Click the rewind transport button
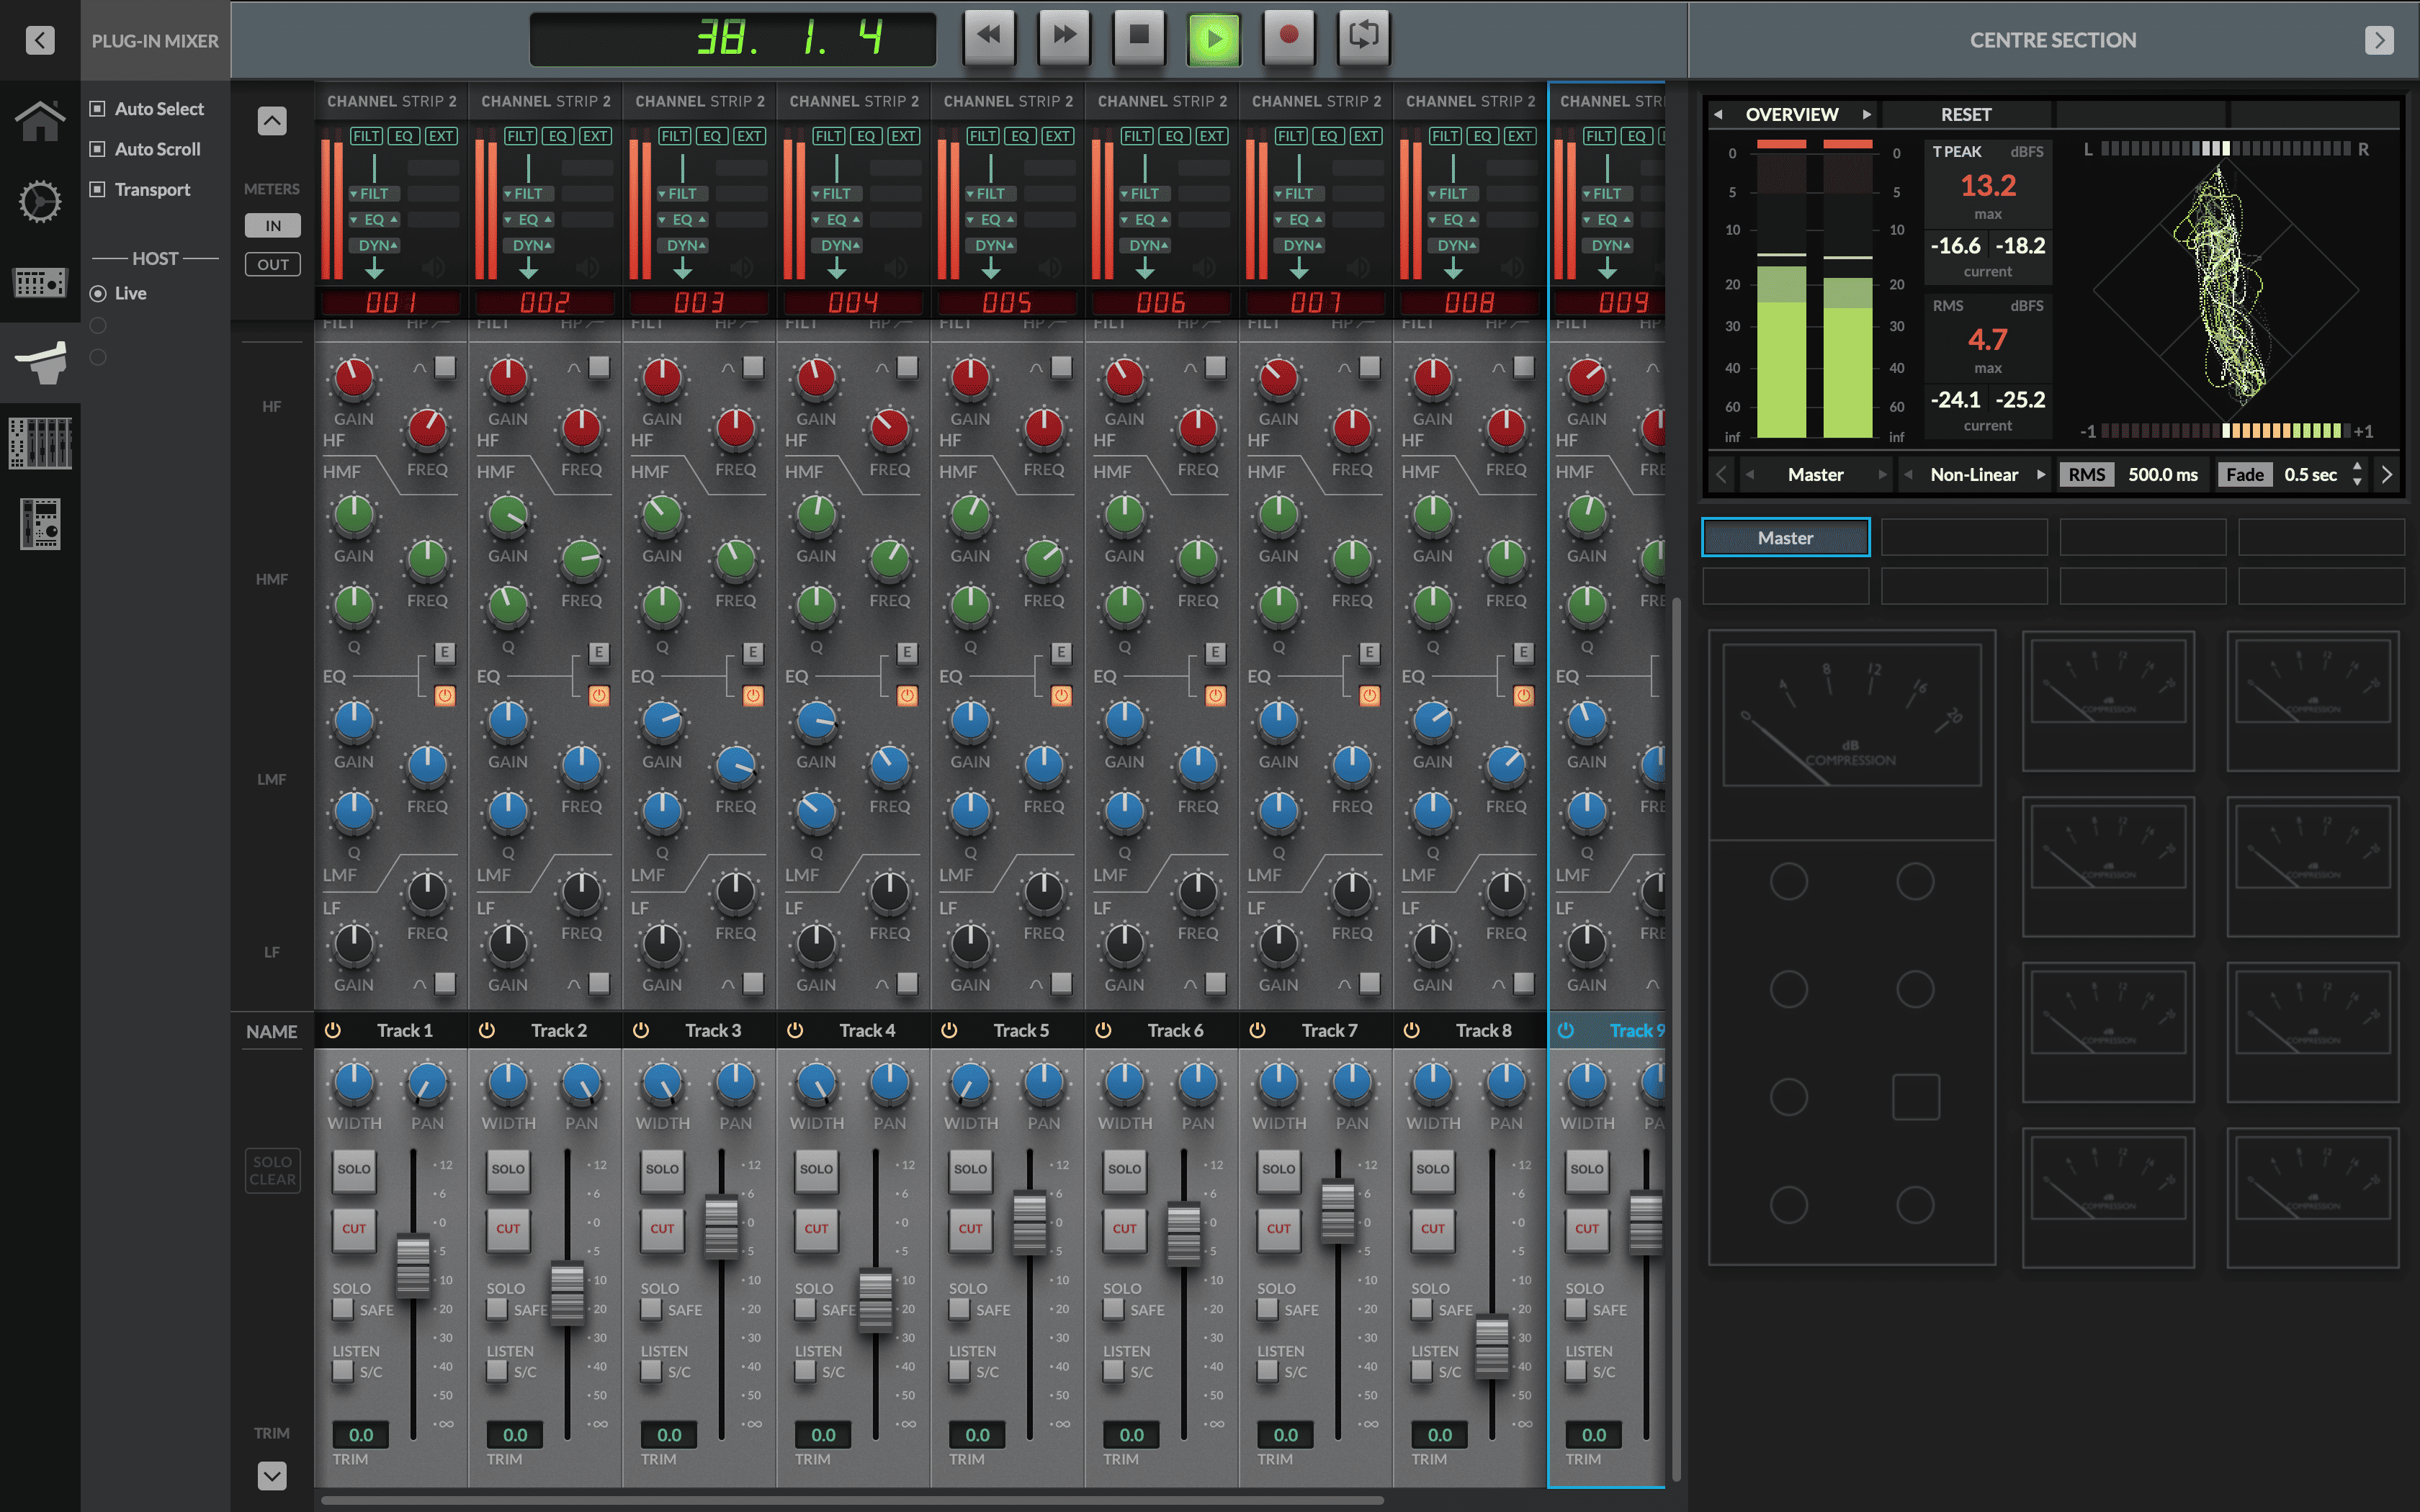2420x1512 pixels. [988, 37]
